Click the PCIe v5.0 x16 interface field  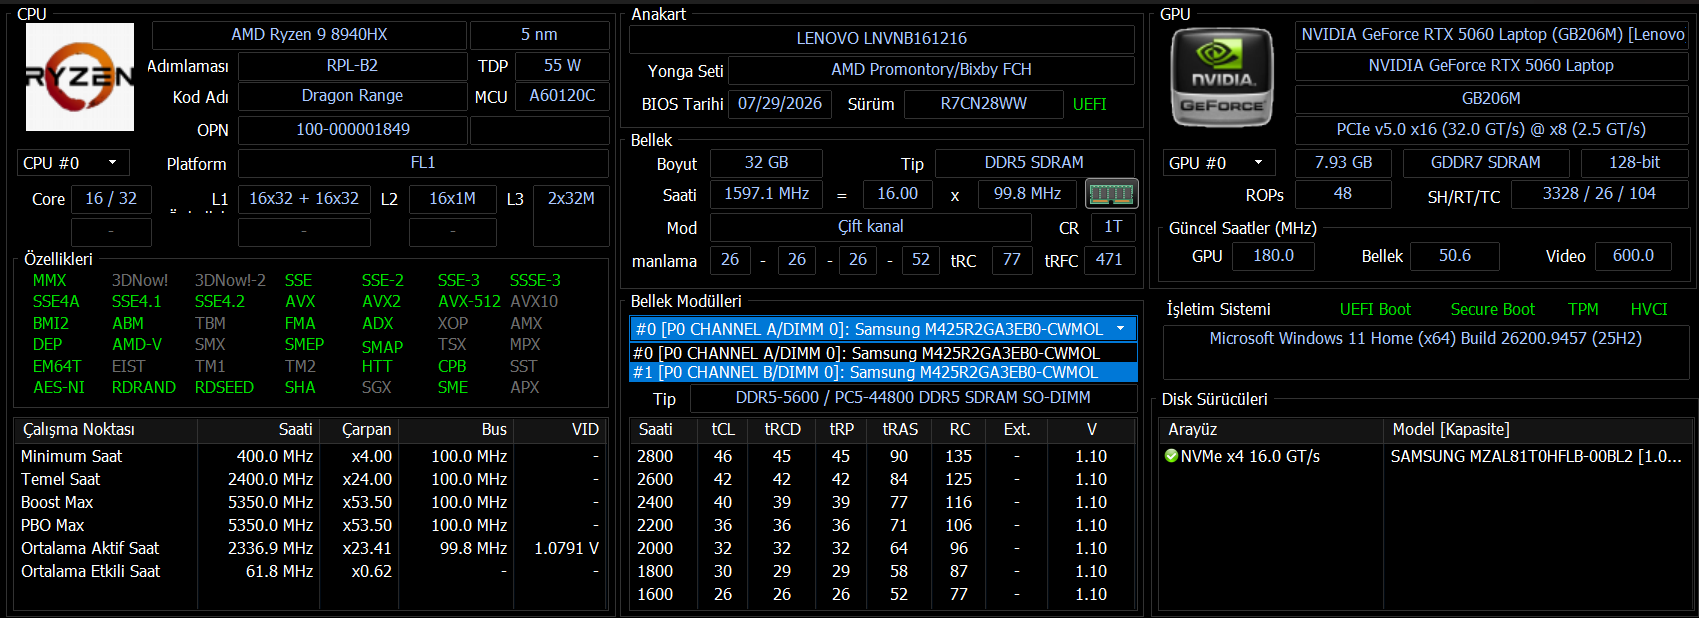(1491, 130)
